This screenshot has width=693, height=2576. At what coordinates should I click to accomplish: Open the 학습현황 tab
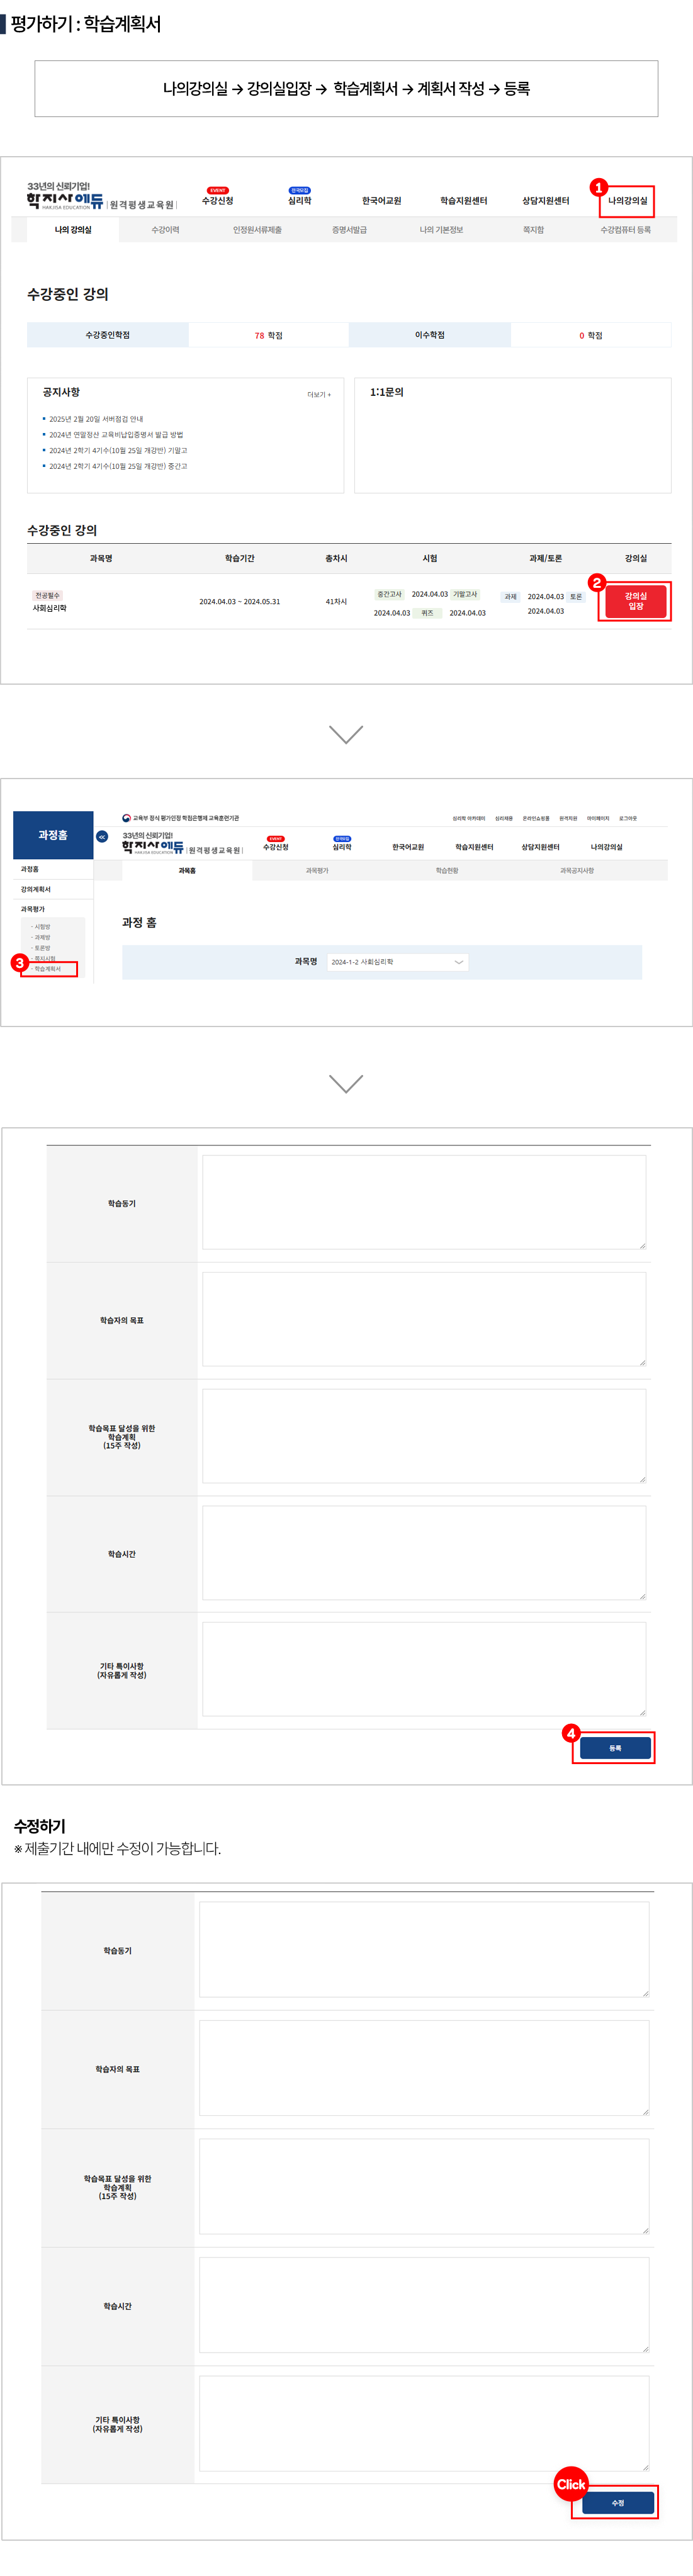(x=446, y=871)
